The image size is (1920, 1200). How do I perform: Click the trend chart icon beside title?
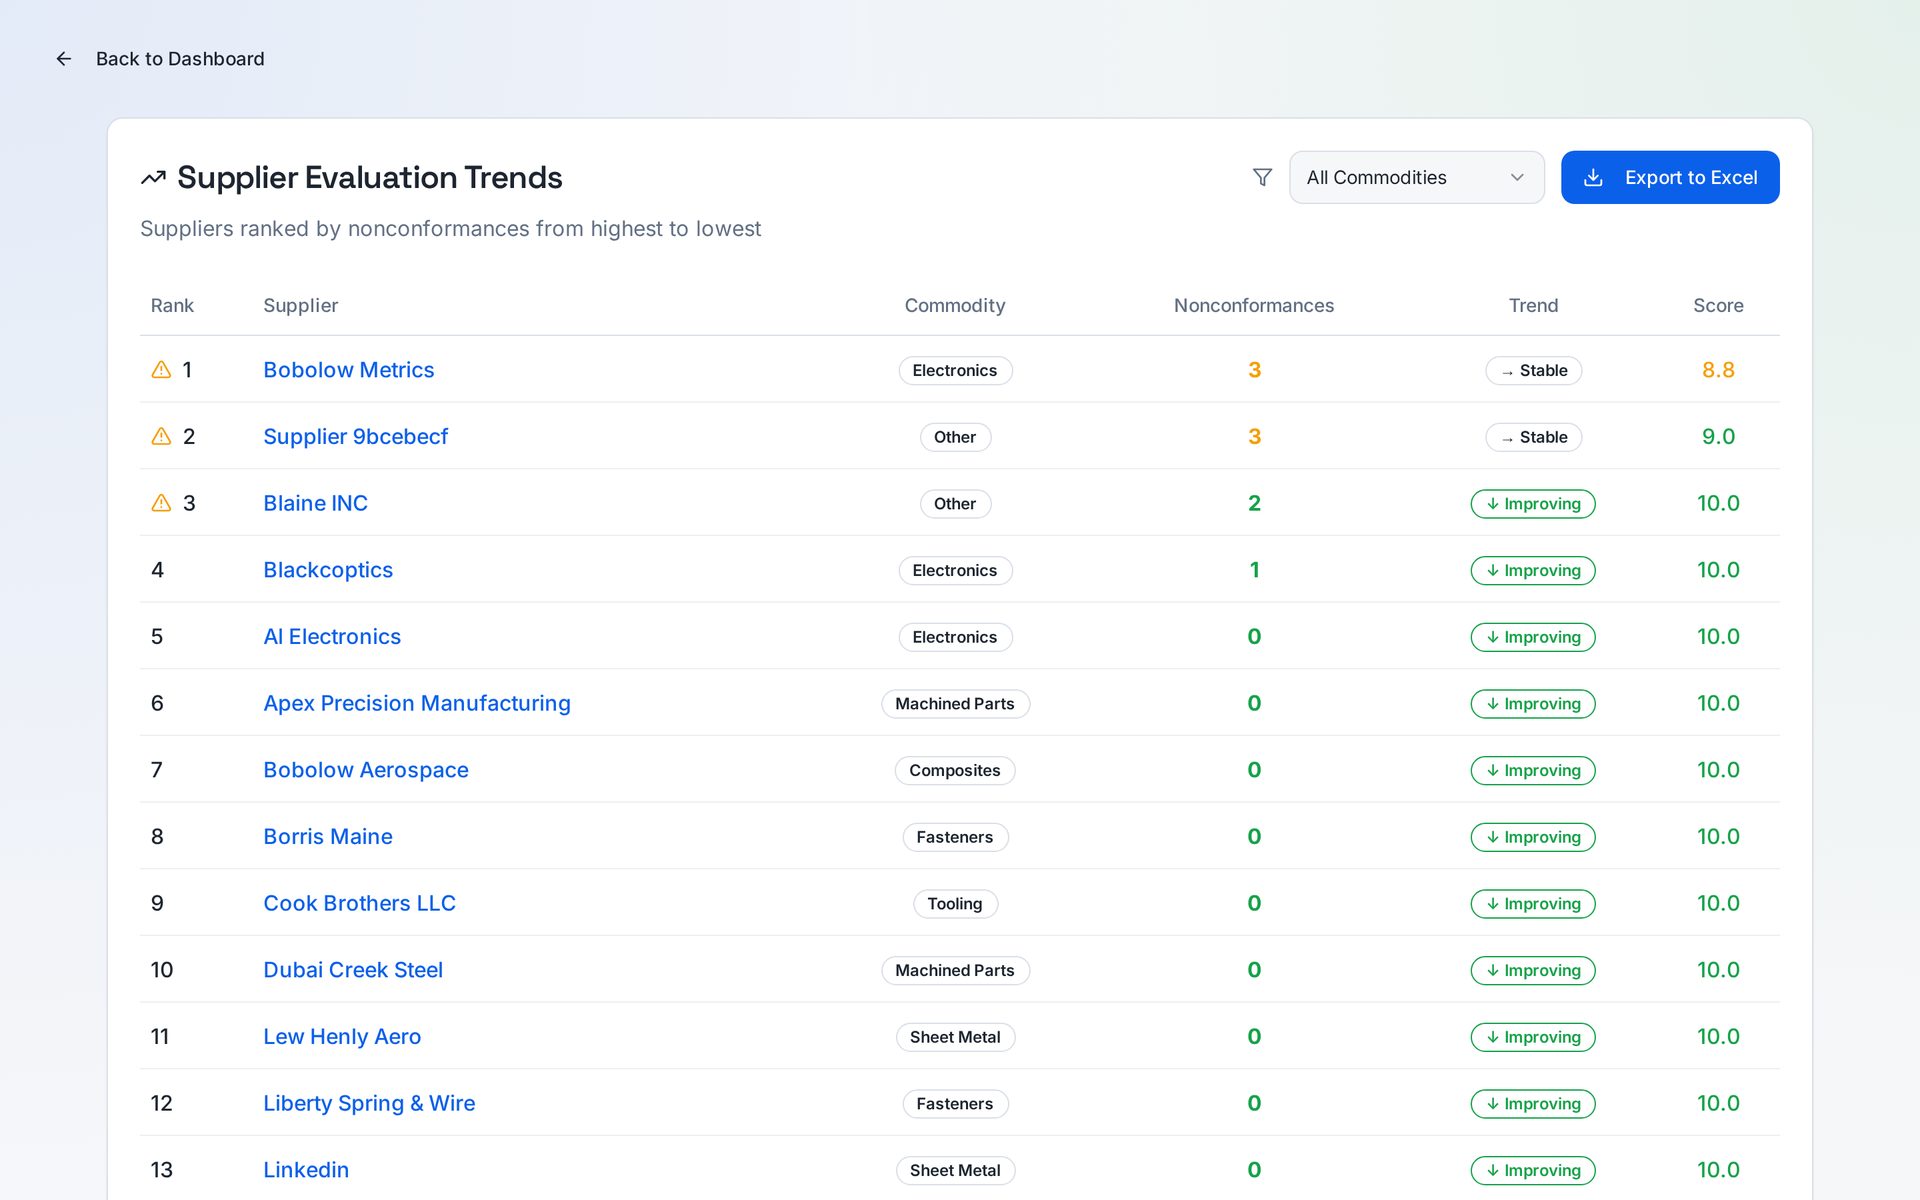(x=153, y=178)
